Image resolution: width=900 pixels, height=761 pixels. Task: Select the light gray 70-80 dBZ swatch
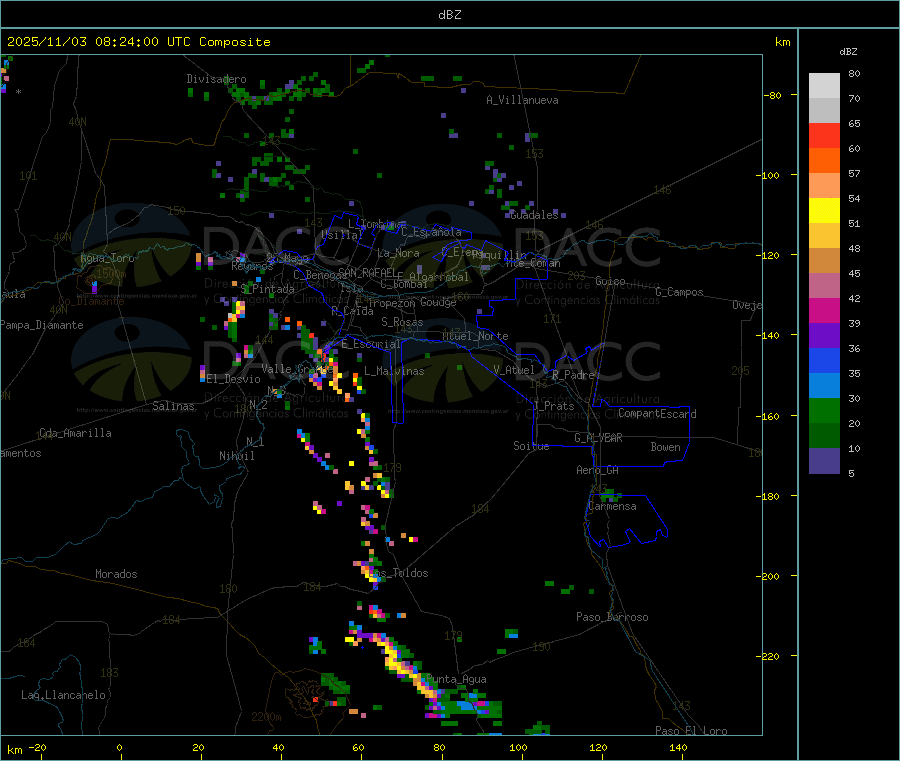tap(824, 86)
